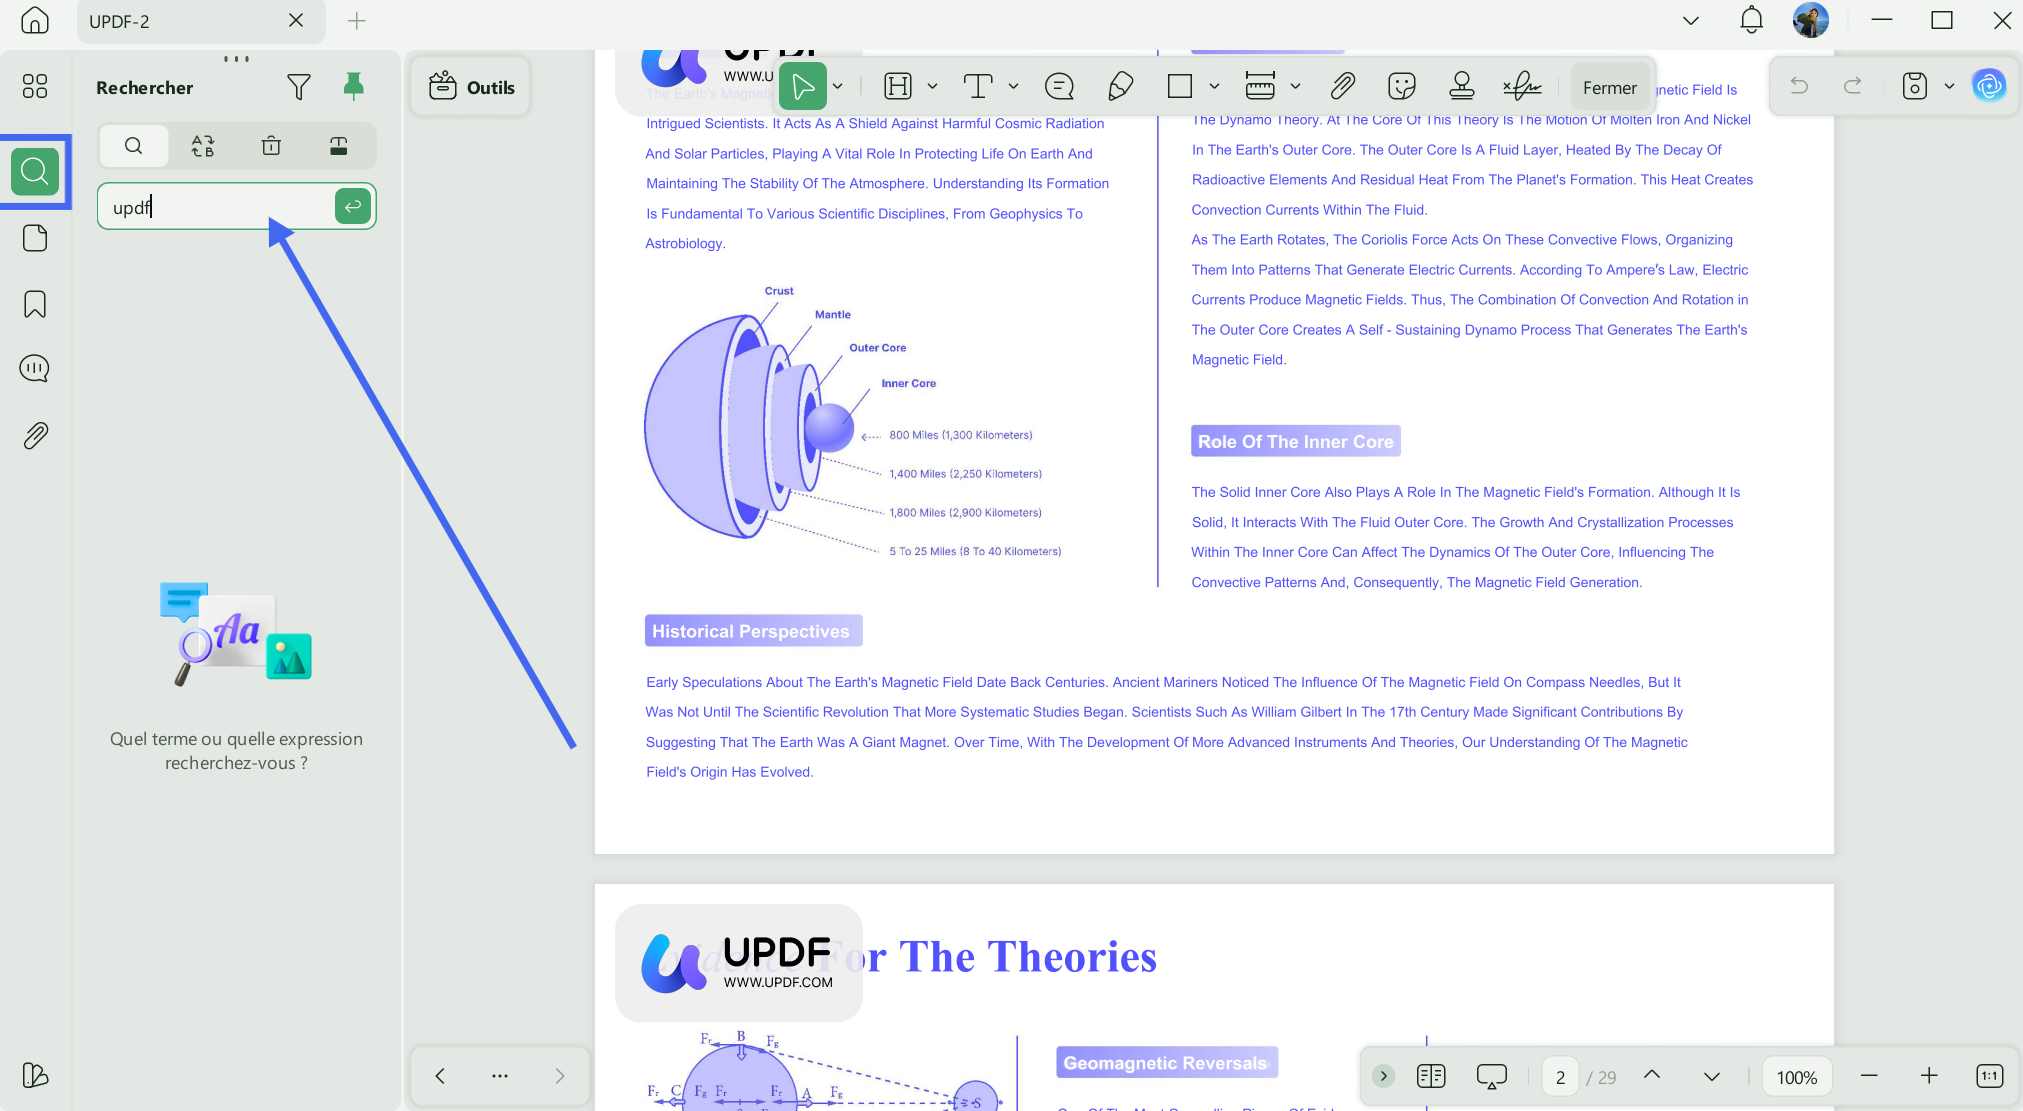
Task: Click the save icon
Action: [1914, 86]
